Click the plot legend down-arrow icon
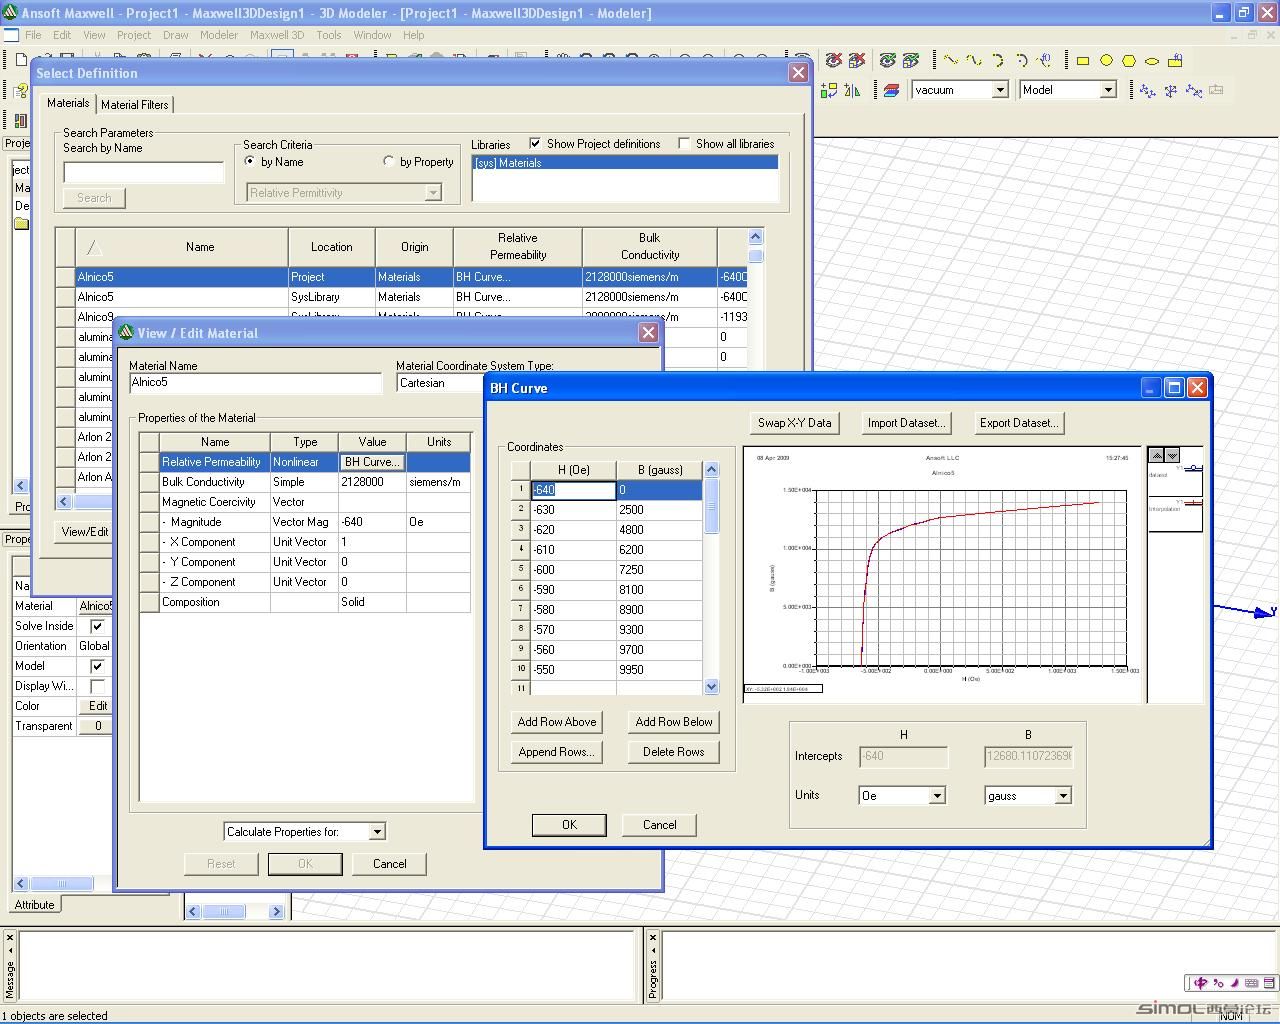The width and height of the screenshot is (1280, 1024). tap(1173, 455)
